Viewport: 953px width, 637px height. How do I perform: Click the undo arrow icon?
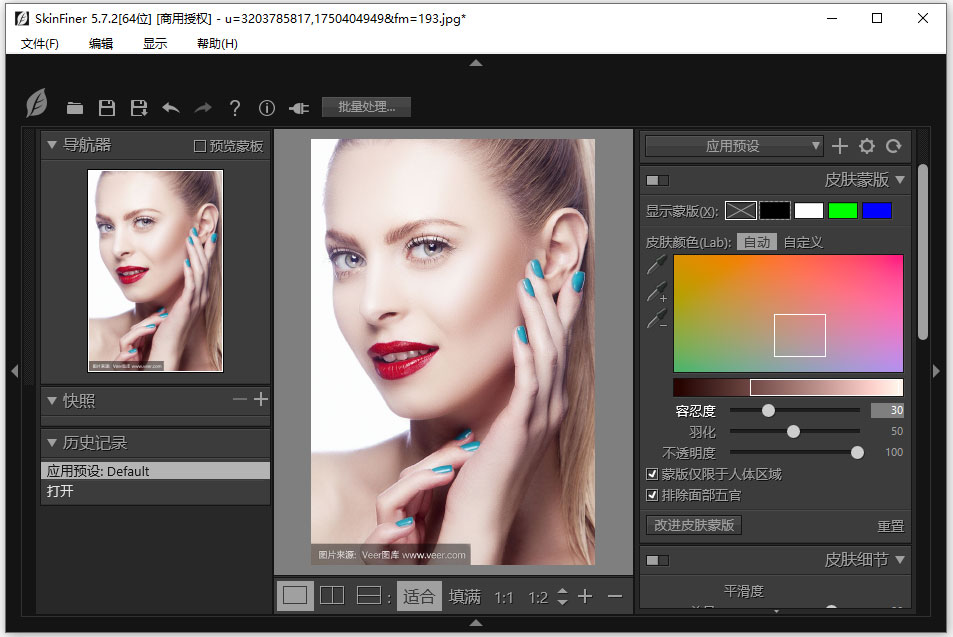(171, 108)
